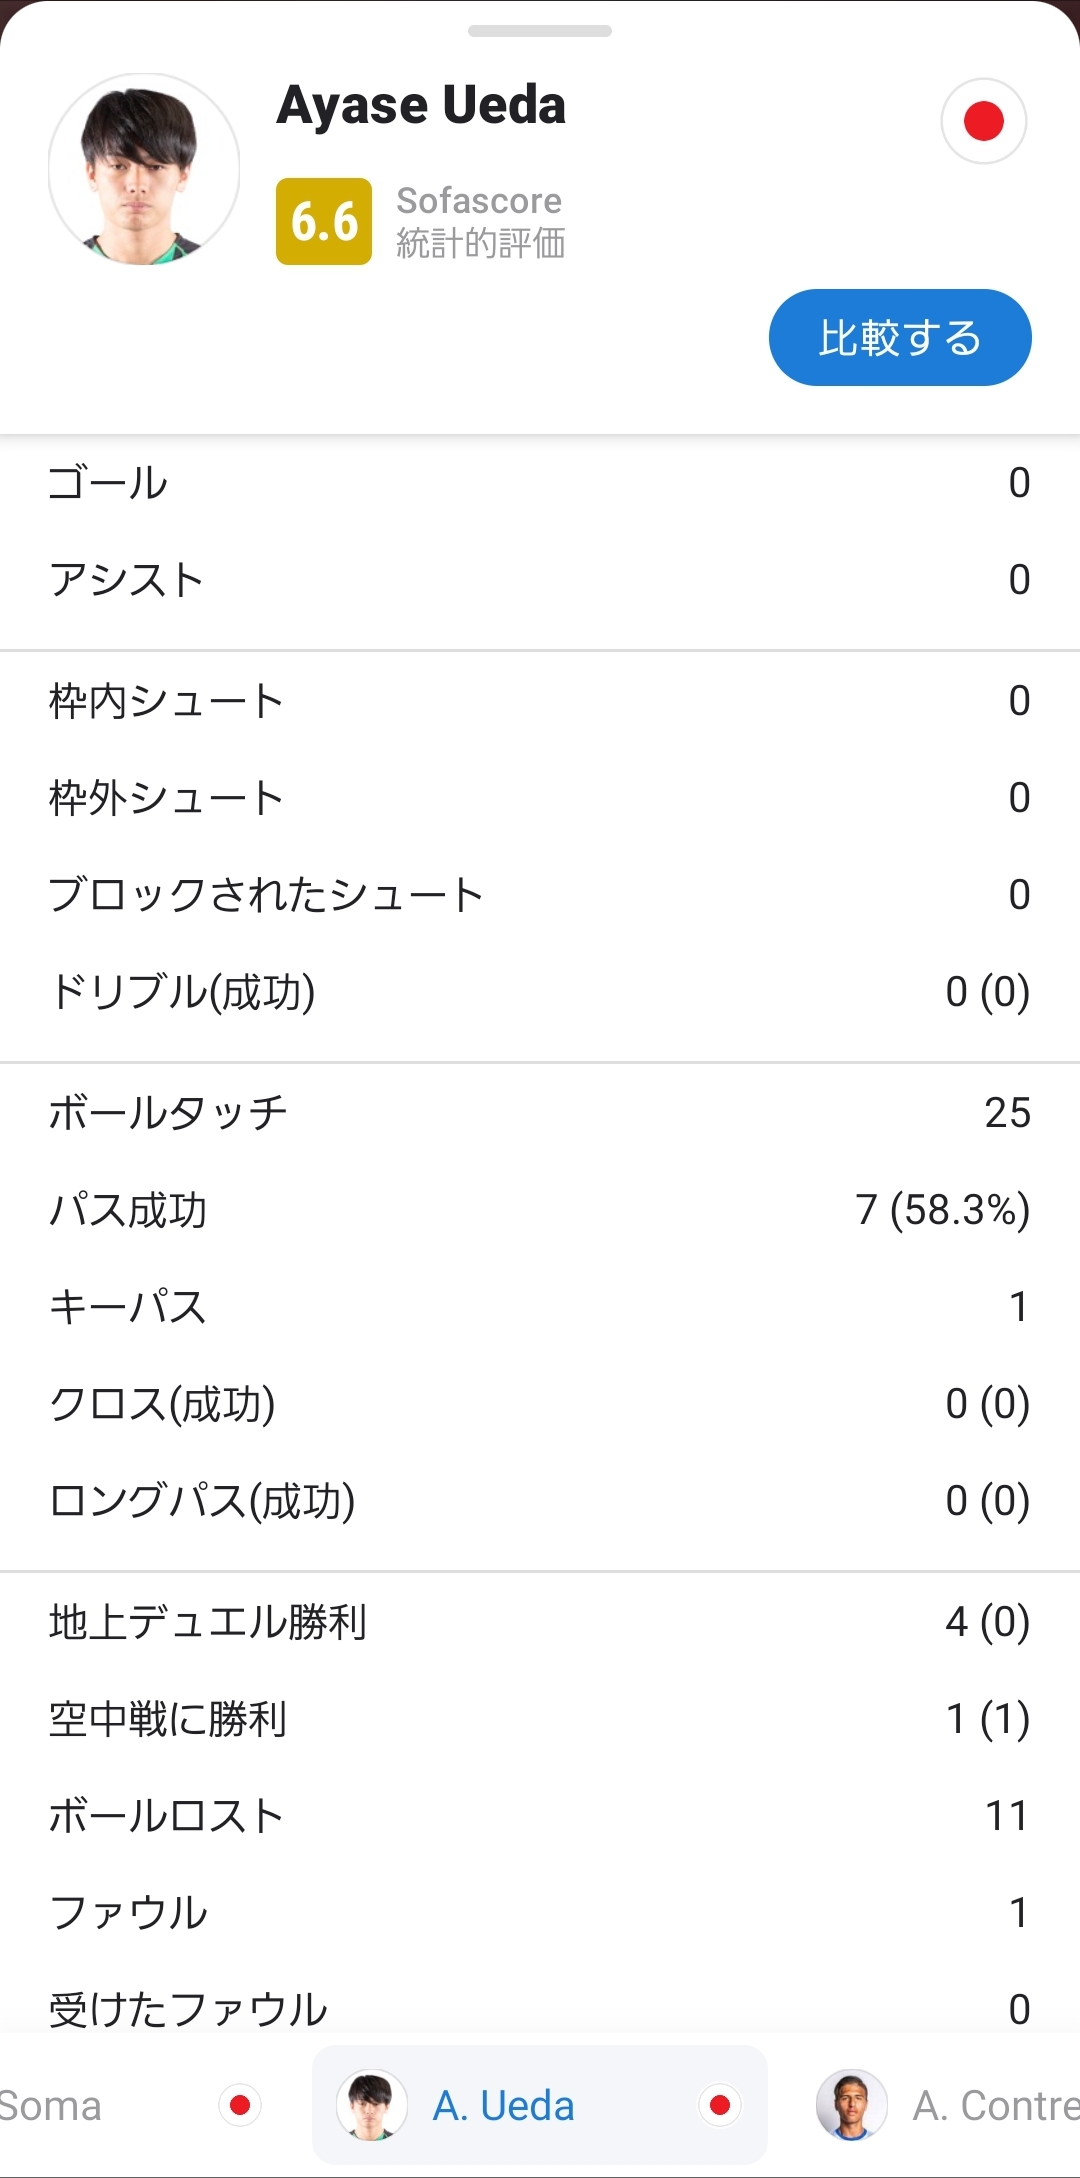Screen dimensions: 1080x2178
Task: Switch to the Soma player tab
Action: pos(50,2105)
